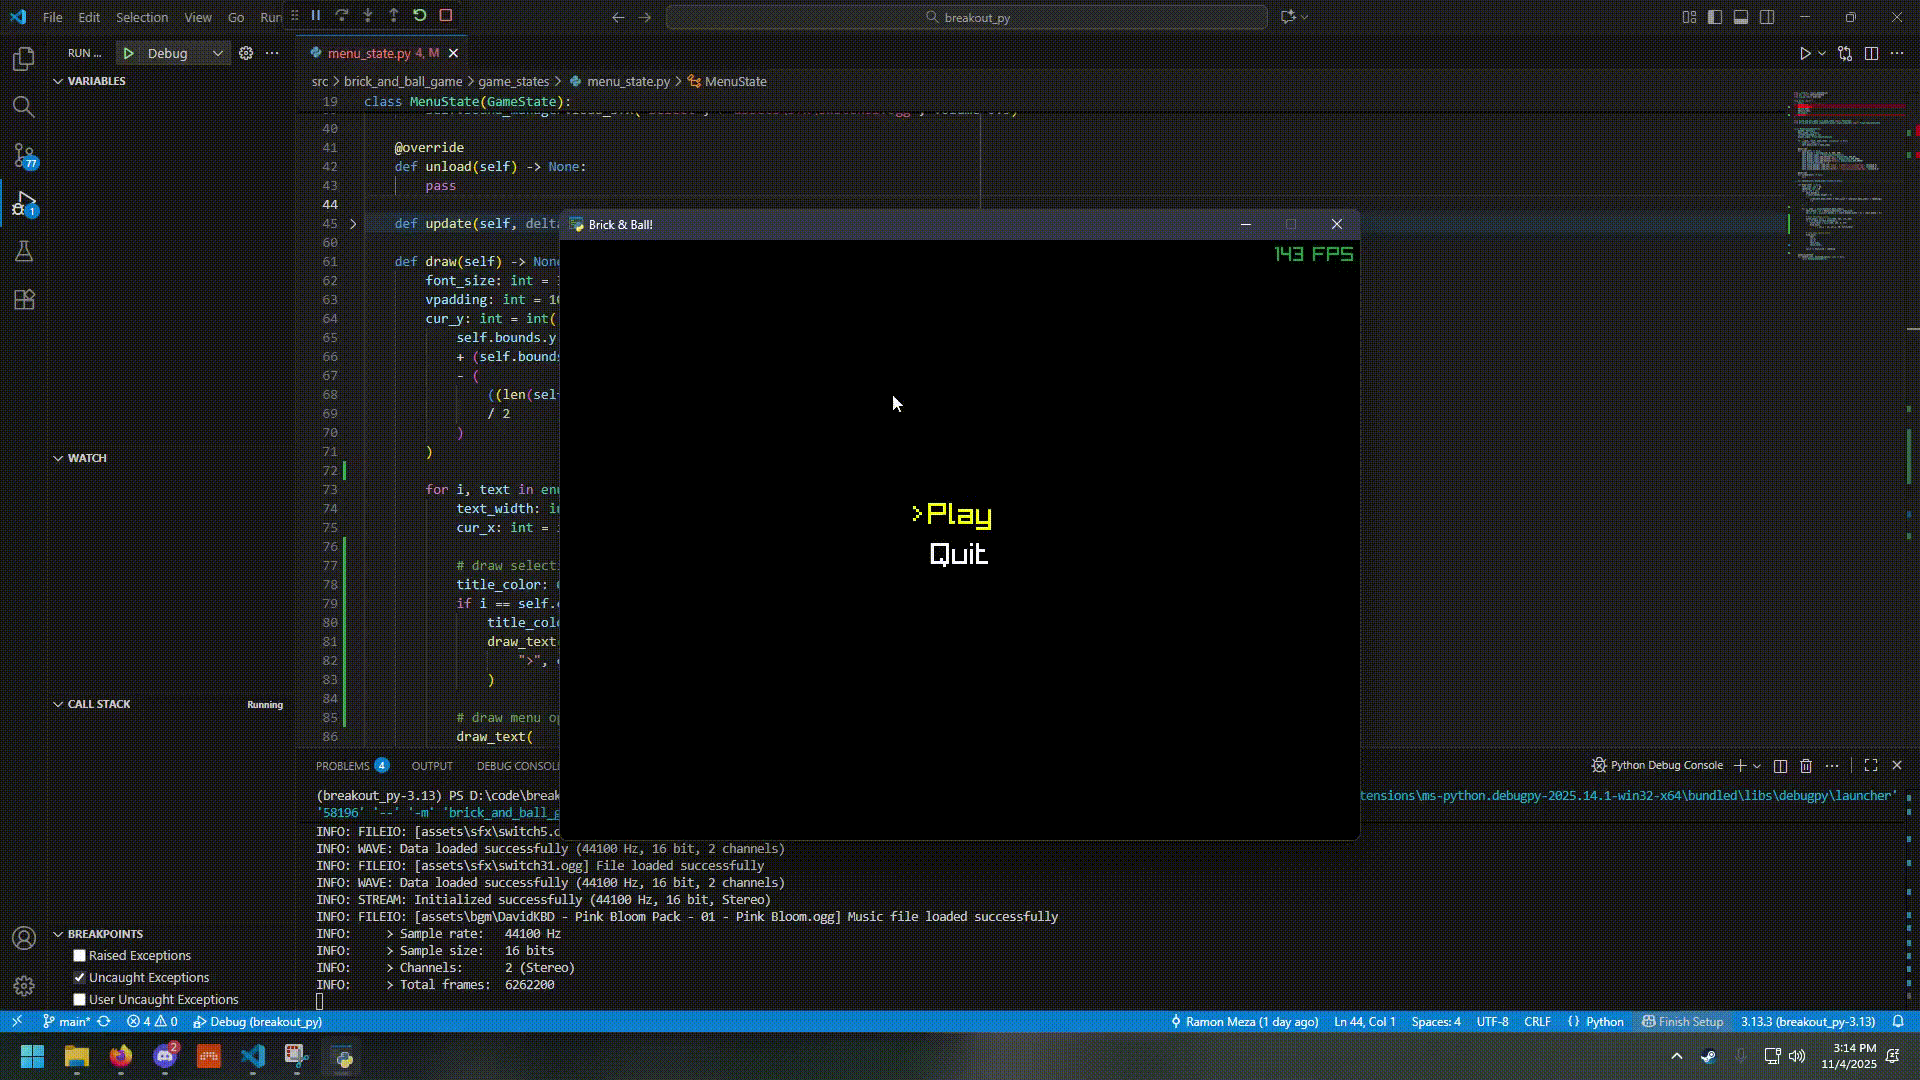This screenshot has width=1920, height=1080.
Task: Expand the folded update method
Action: coord(353,224)
